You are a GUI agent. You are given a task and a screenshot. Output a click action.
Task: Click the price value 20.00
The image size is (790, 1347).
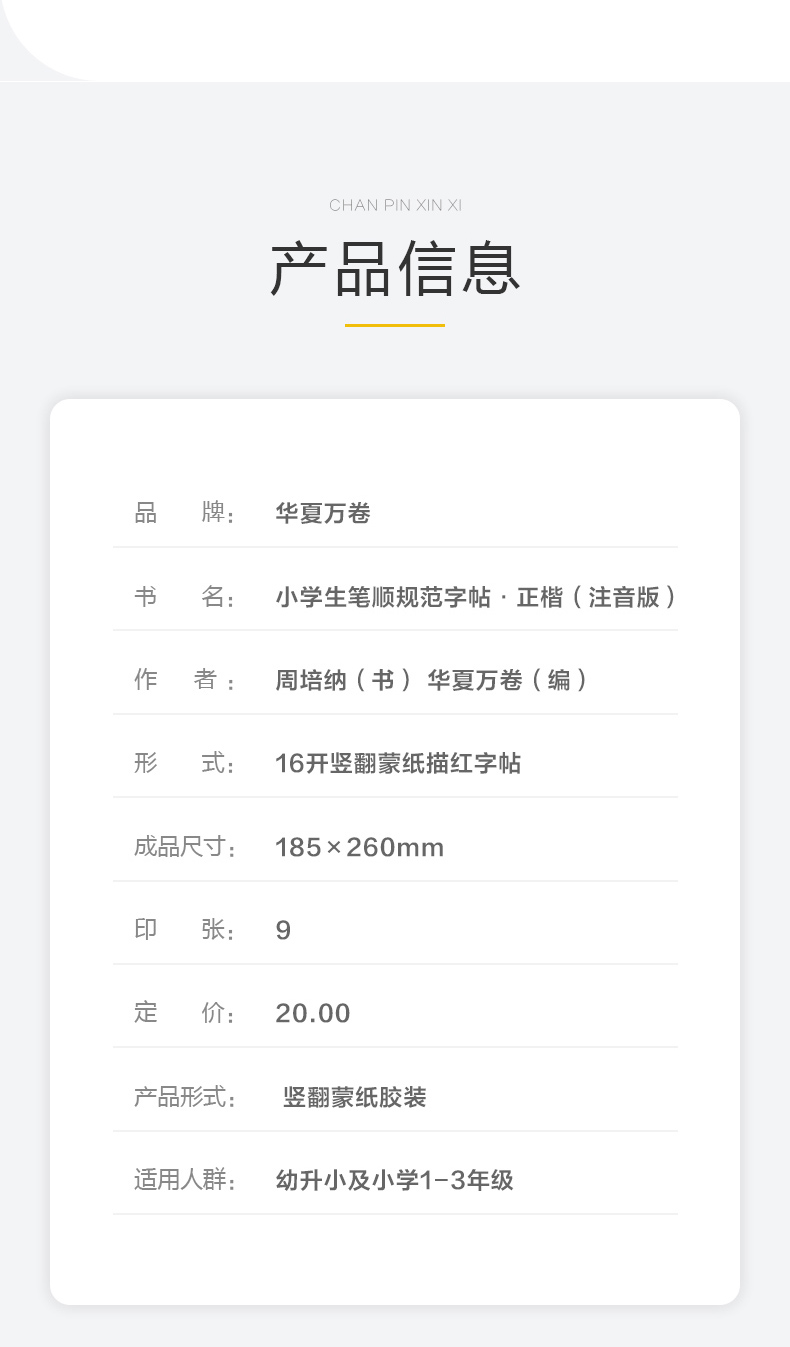point(313,1014)
